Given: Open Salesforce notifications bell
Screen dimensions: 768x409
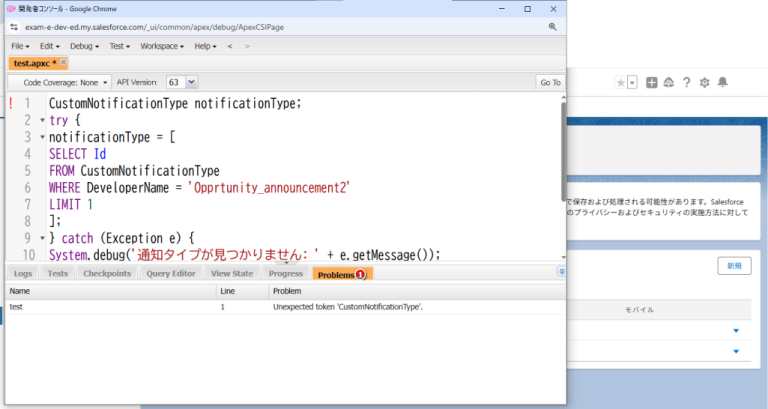Looking at the screenshot, I should pos(722,82).
